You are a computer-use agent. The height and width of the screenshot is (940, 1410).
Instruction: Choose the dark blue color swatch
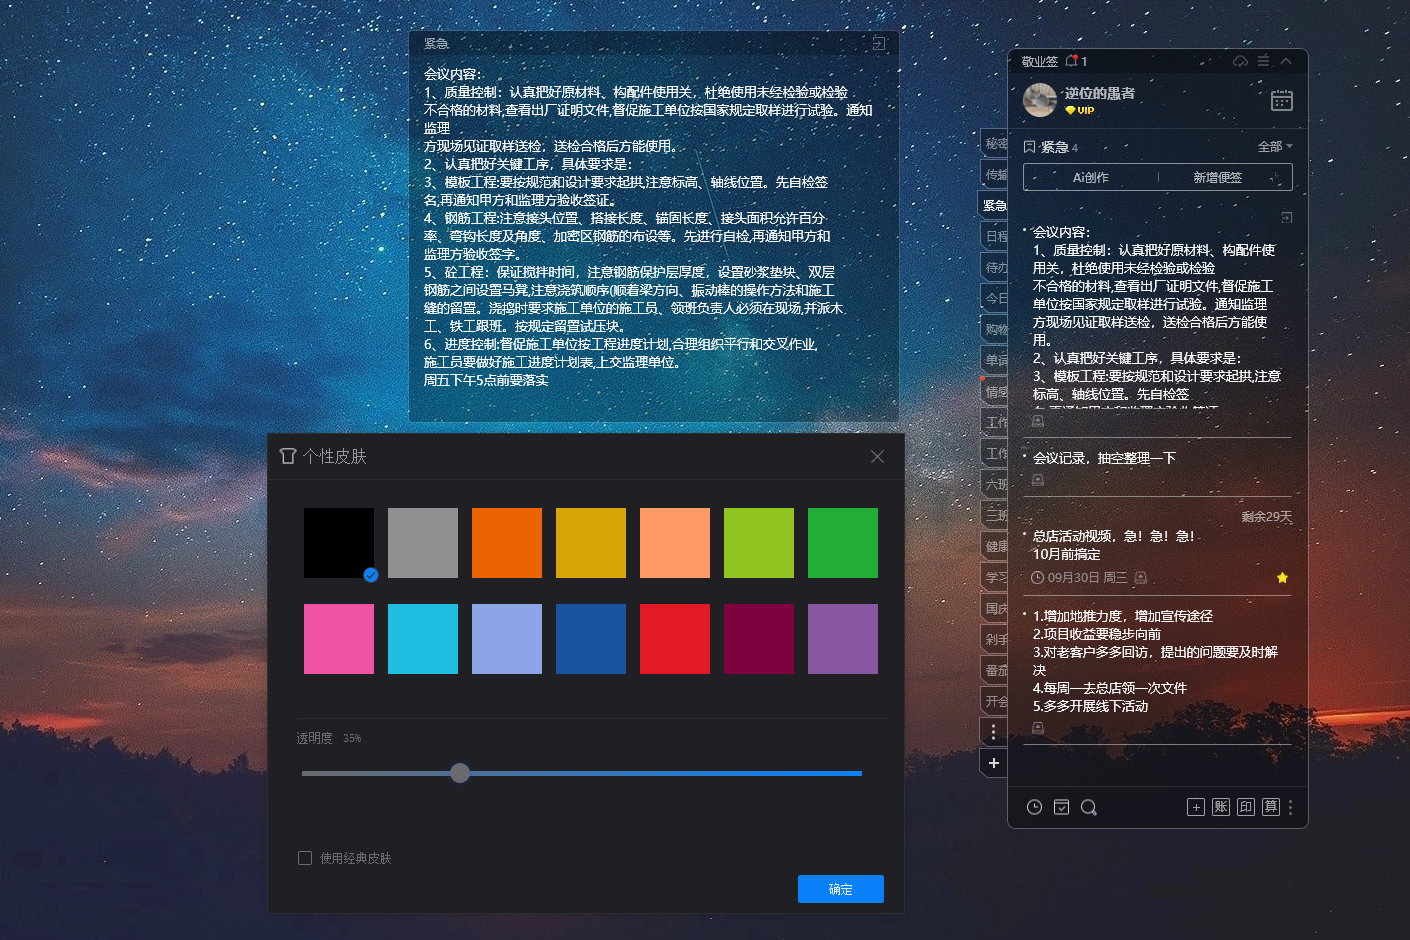591,639
